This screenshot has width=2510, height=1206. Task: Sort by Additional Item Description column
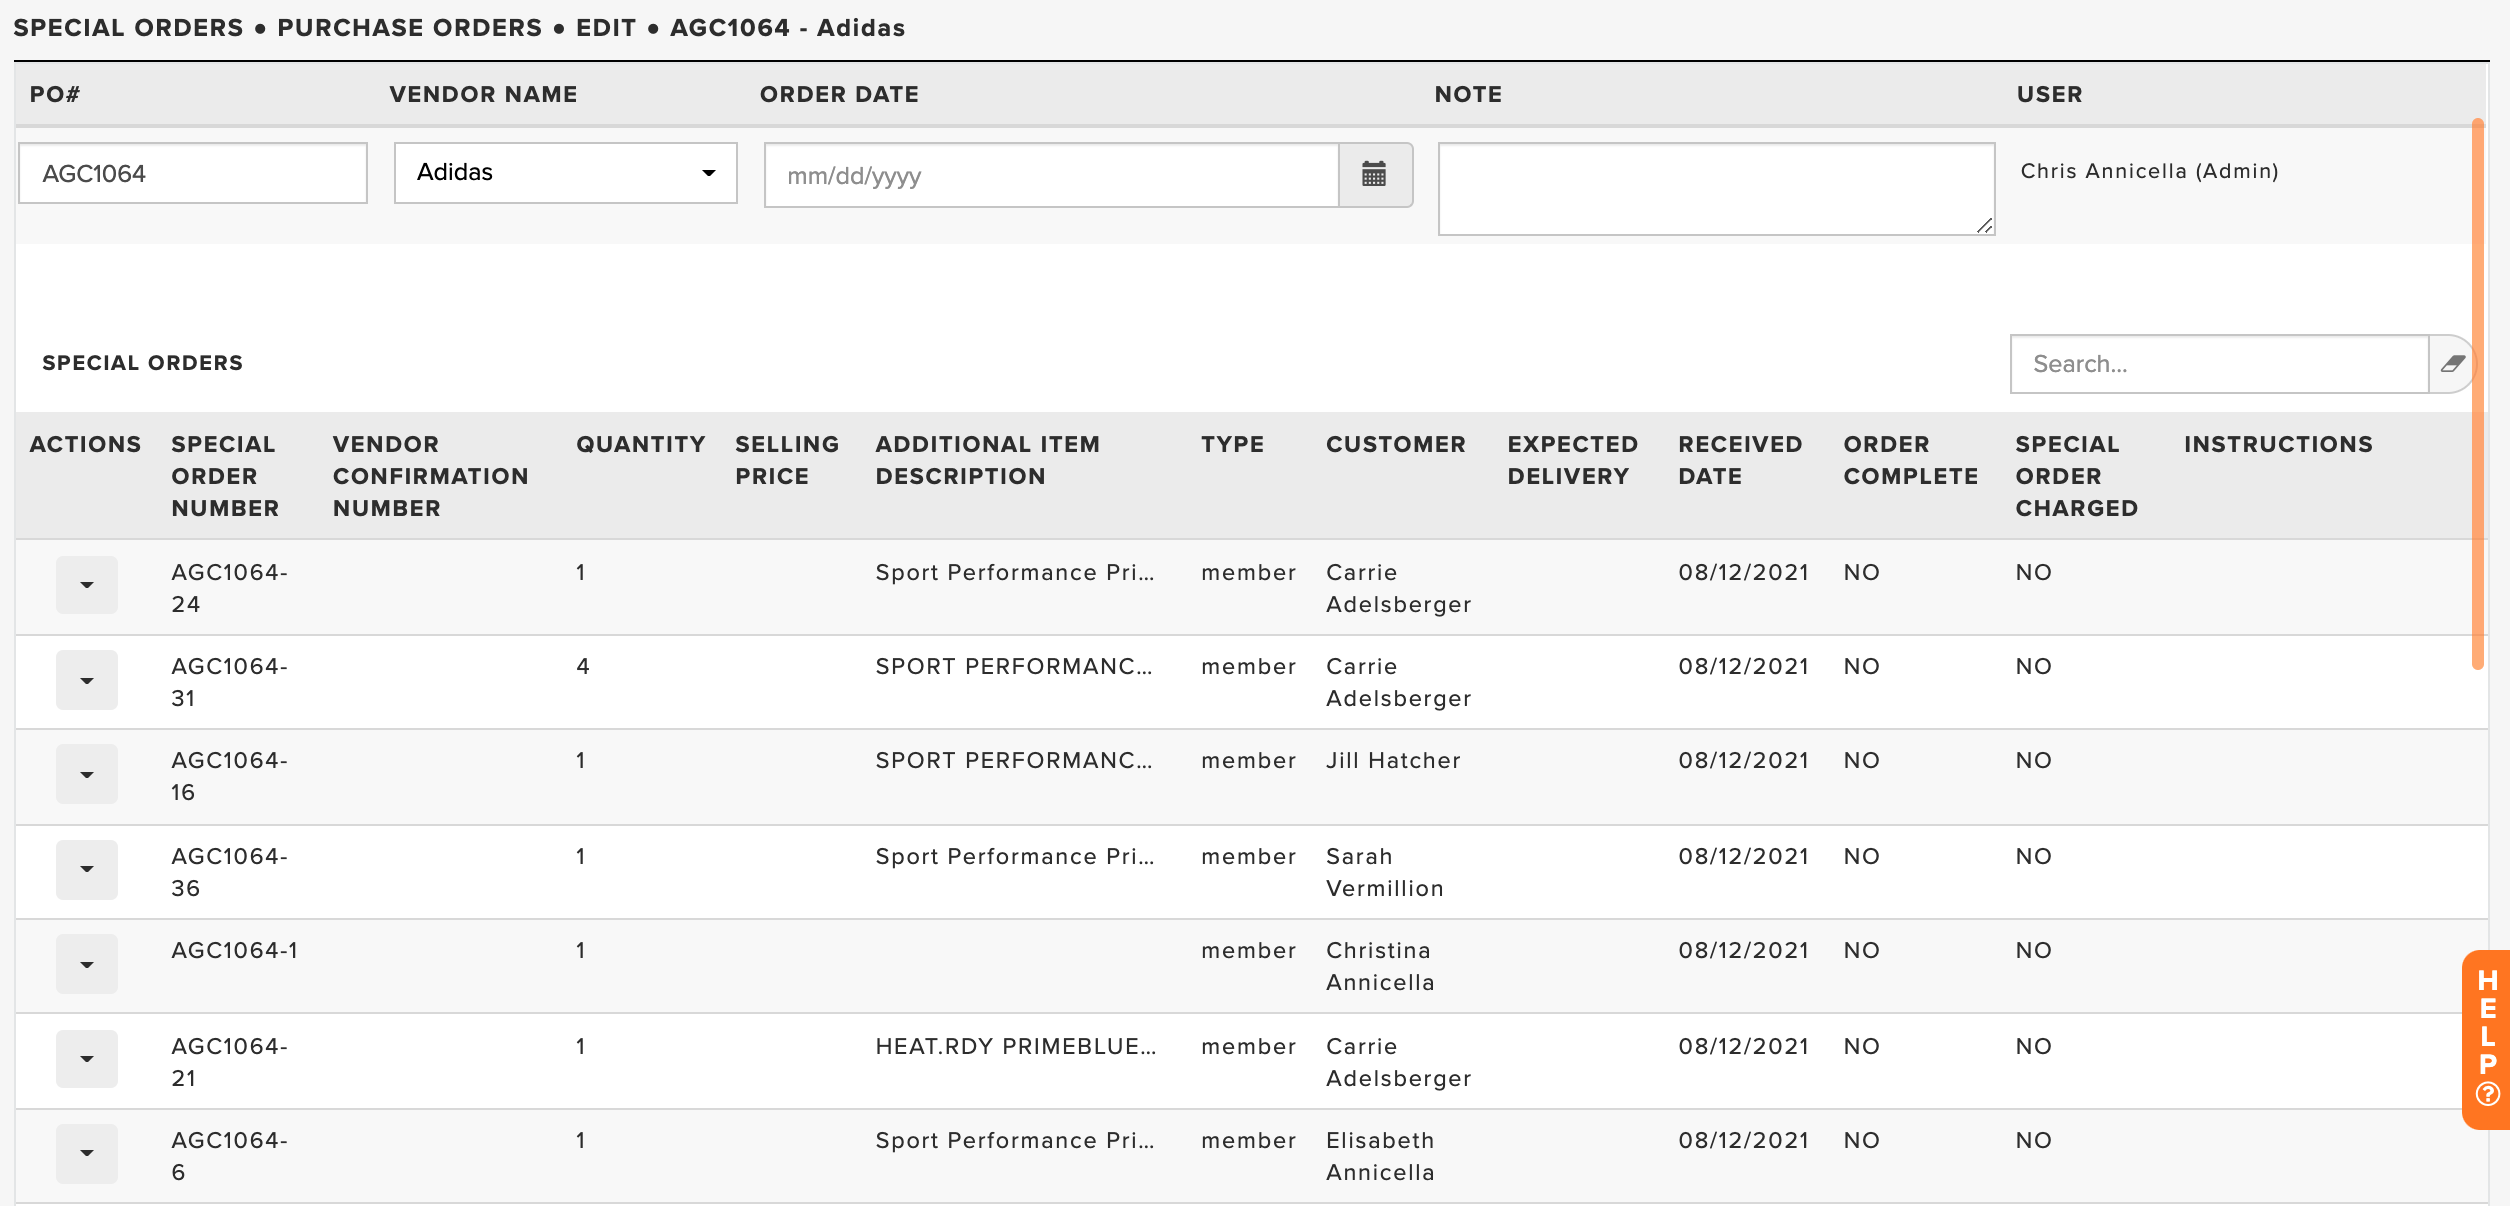click(988, 460)
